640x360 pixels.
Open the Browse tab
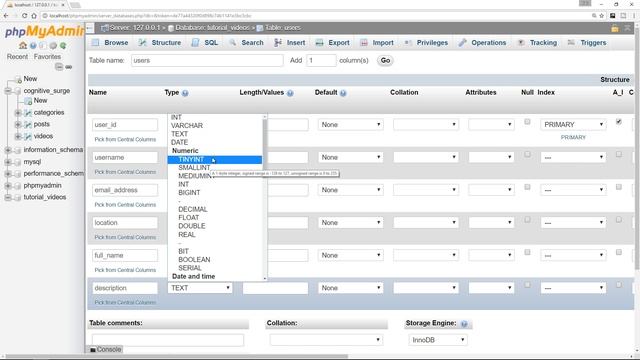110,42
